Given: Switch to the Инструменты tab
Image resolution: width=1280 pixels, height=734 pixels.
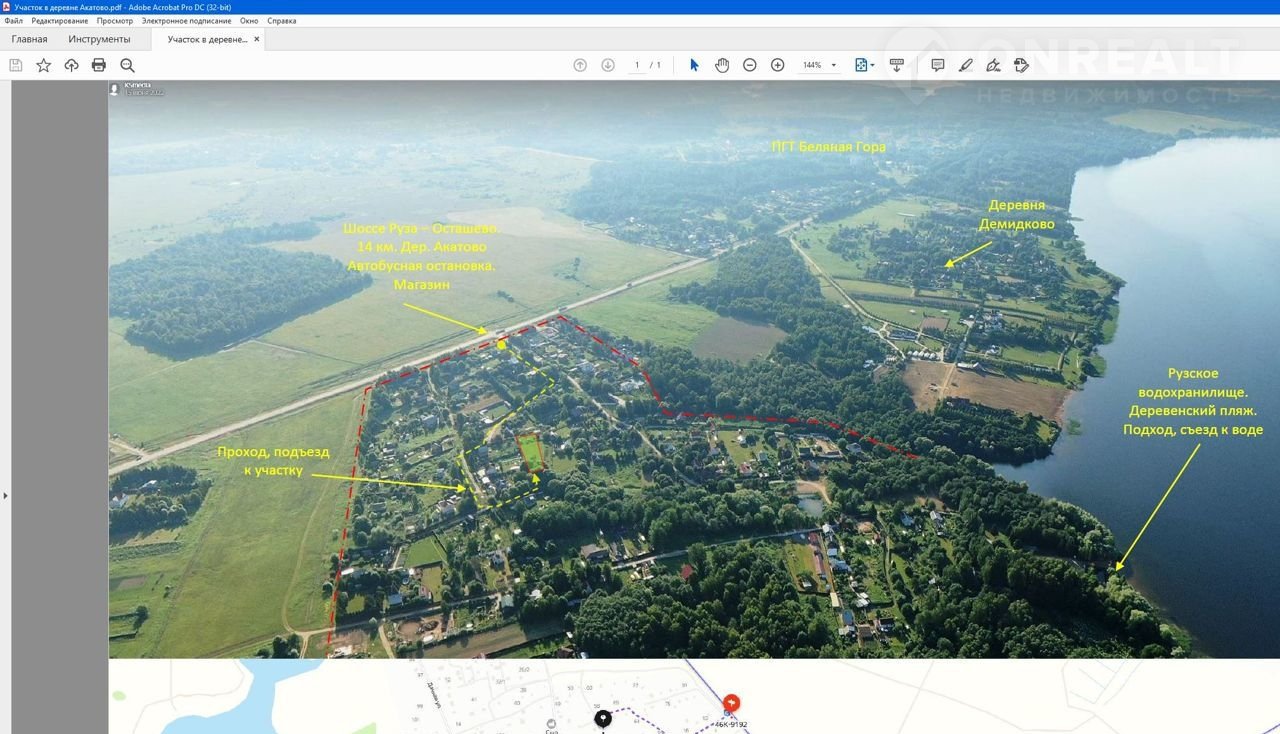Looking at the screenshot, I should [x=99, y=39].
